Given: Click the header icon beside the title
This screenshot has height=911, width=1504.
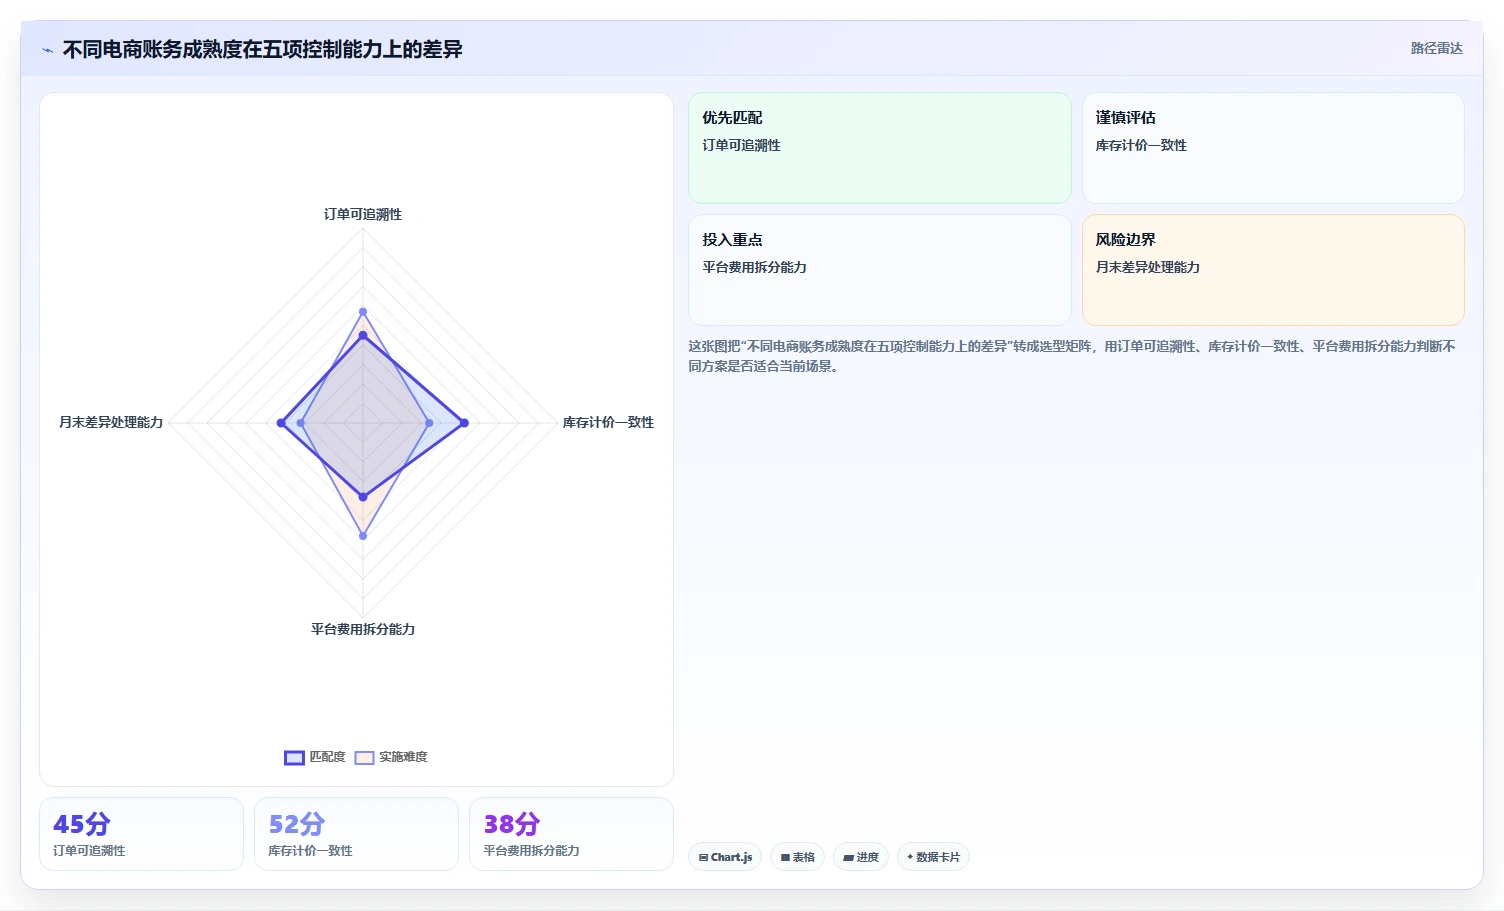Looking at the screenshot, I should tap(47, 50).
